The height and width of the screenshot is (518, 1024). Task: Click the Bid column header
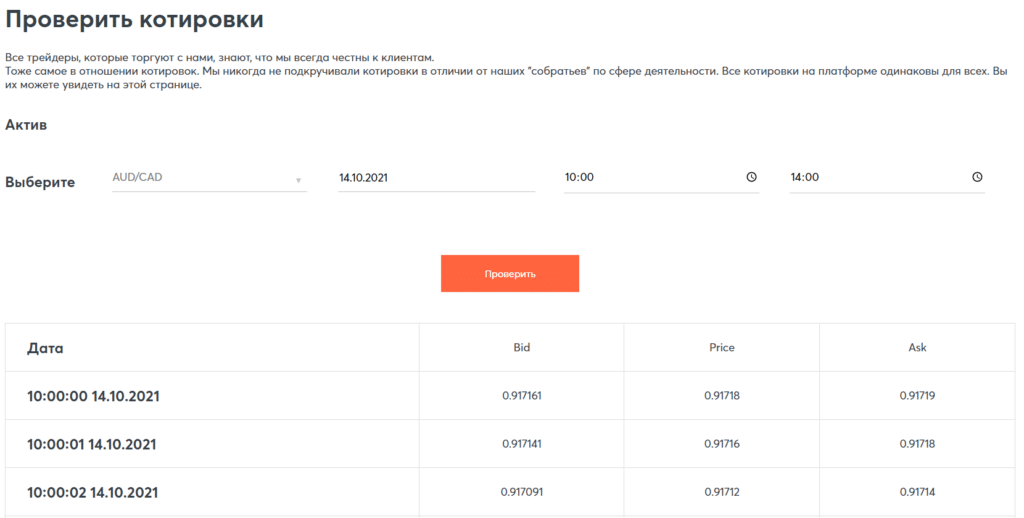coord(521,348)
